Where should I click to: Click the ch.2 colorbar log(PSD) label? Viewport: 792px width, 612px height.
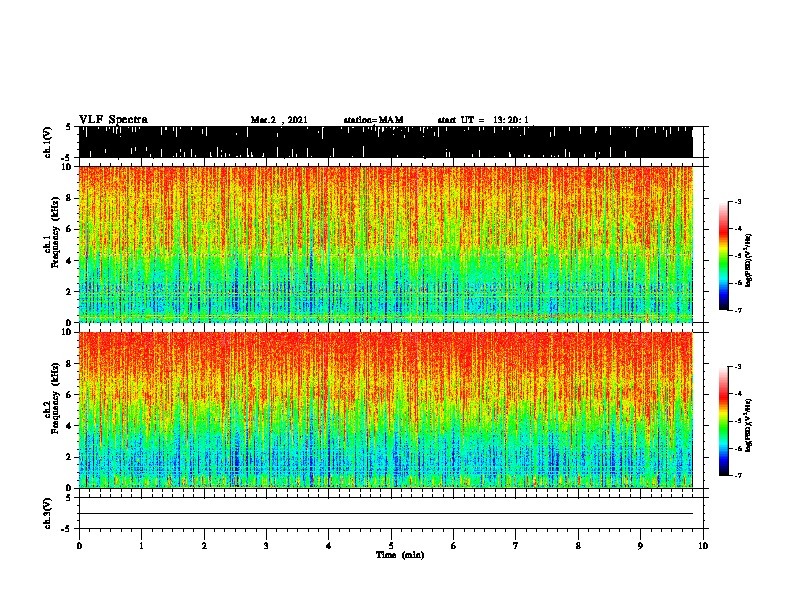click(x=748, y=425)
